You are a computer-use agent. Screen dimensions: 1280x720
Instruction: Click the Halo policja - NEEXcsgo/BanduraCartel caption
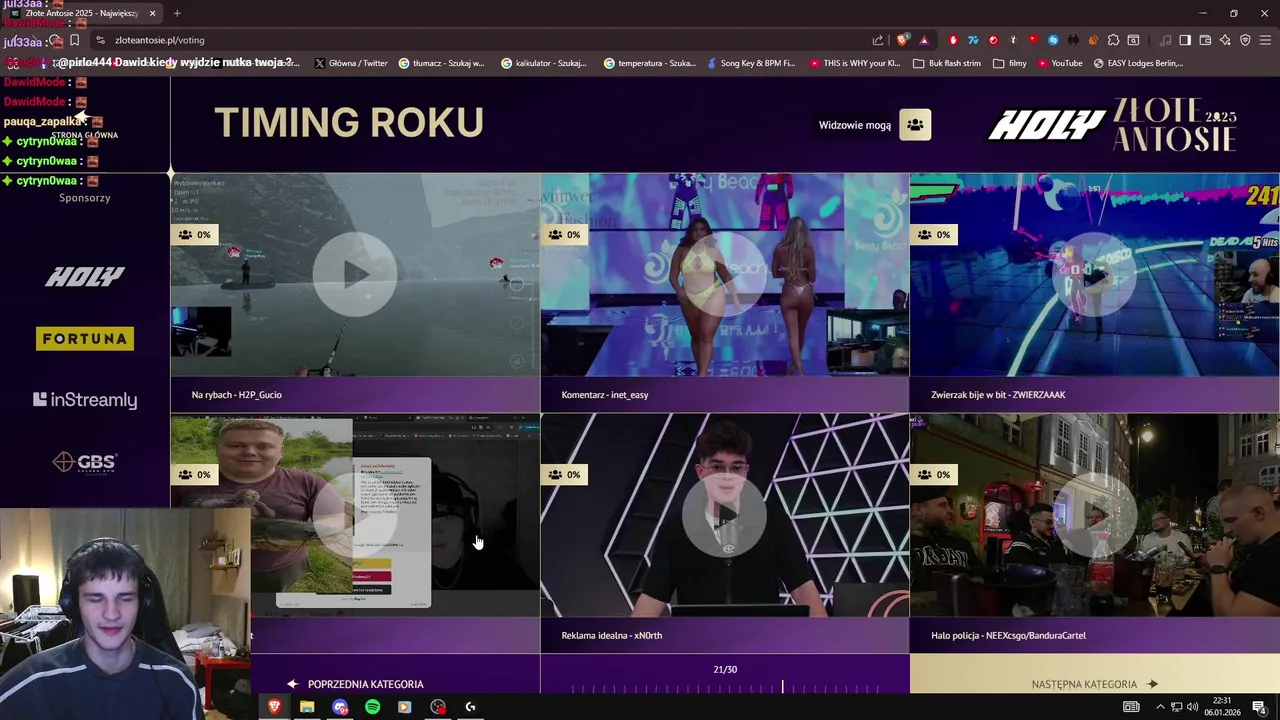(1008, 635)
